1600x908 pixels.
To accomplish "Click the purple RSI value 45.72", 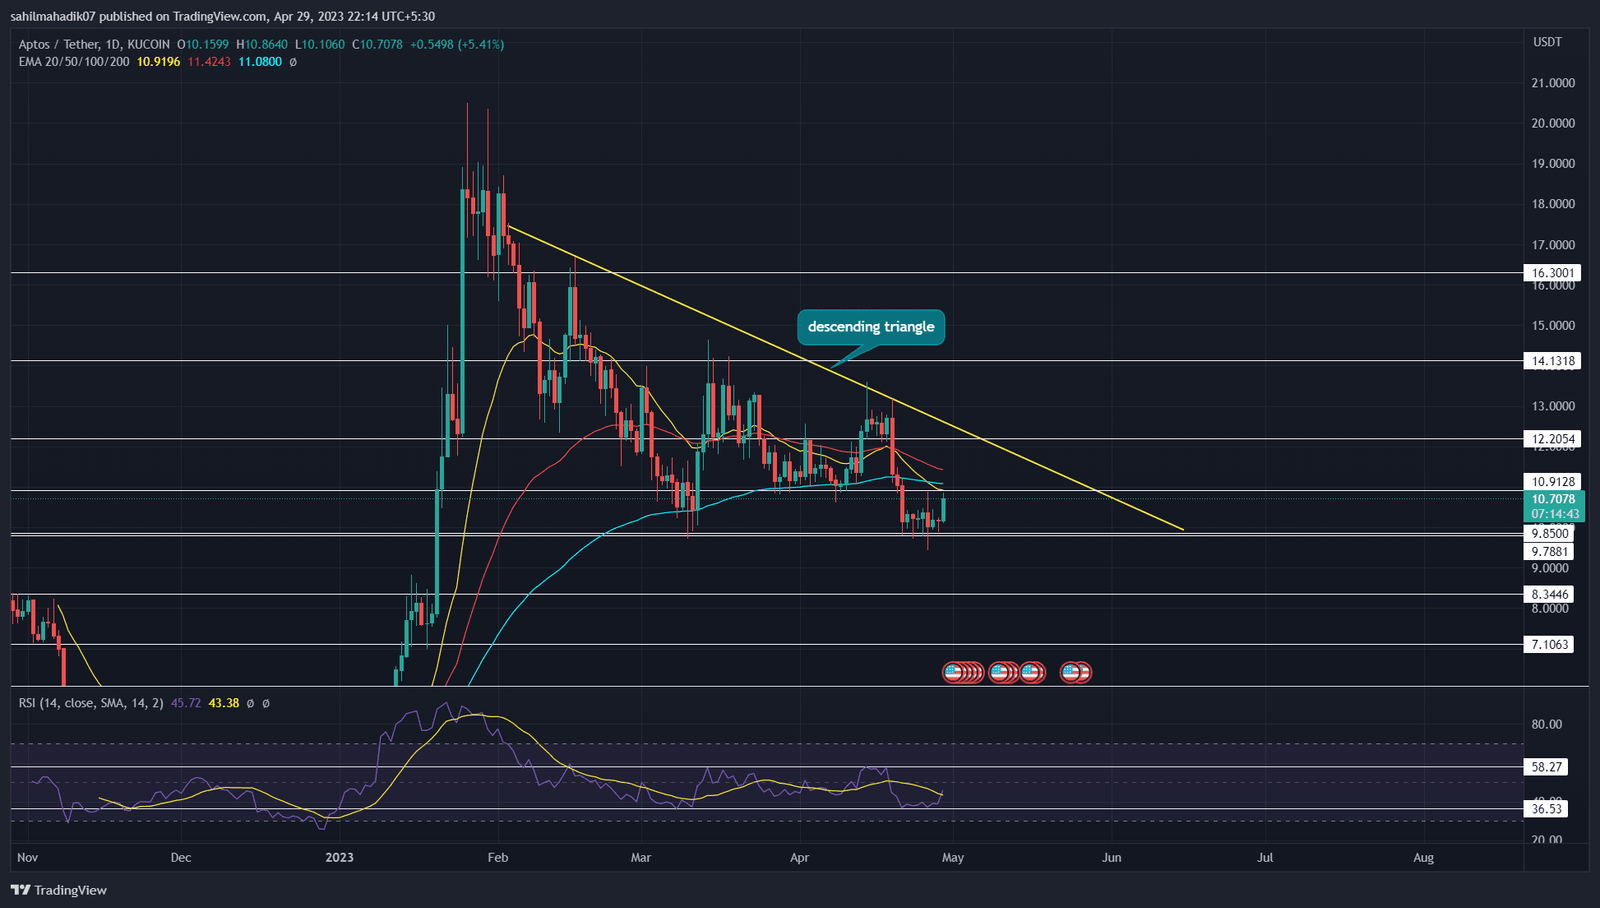I will click(186, 703).
